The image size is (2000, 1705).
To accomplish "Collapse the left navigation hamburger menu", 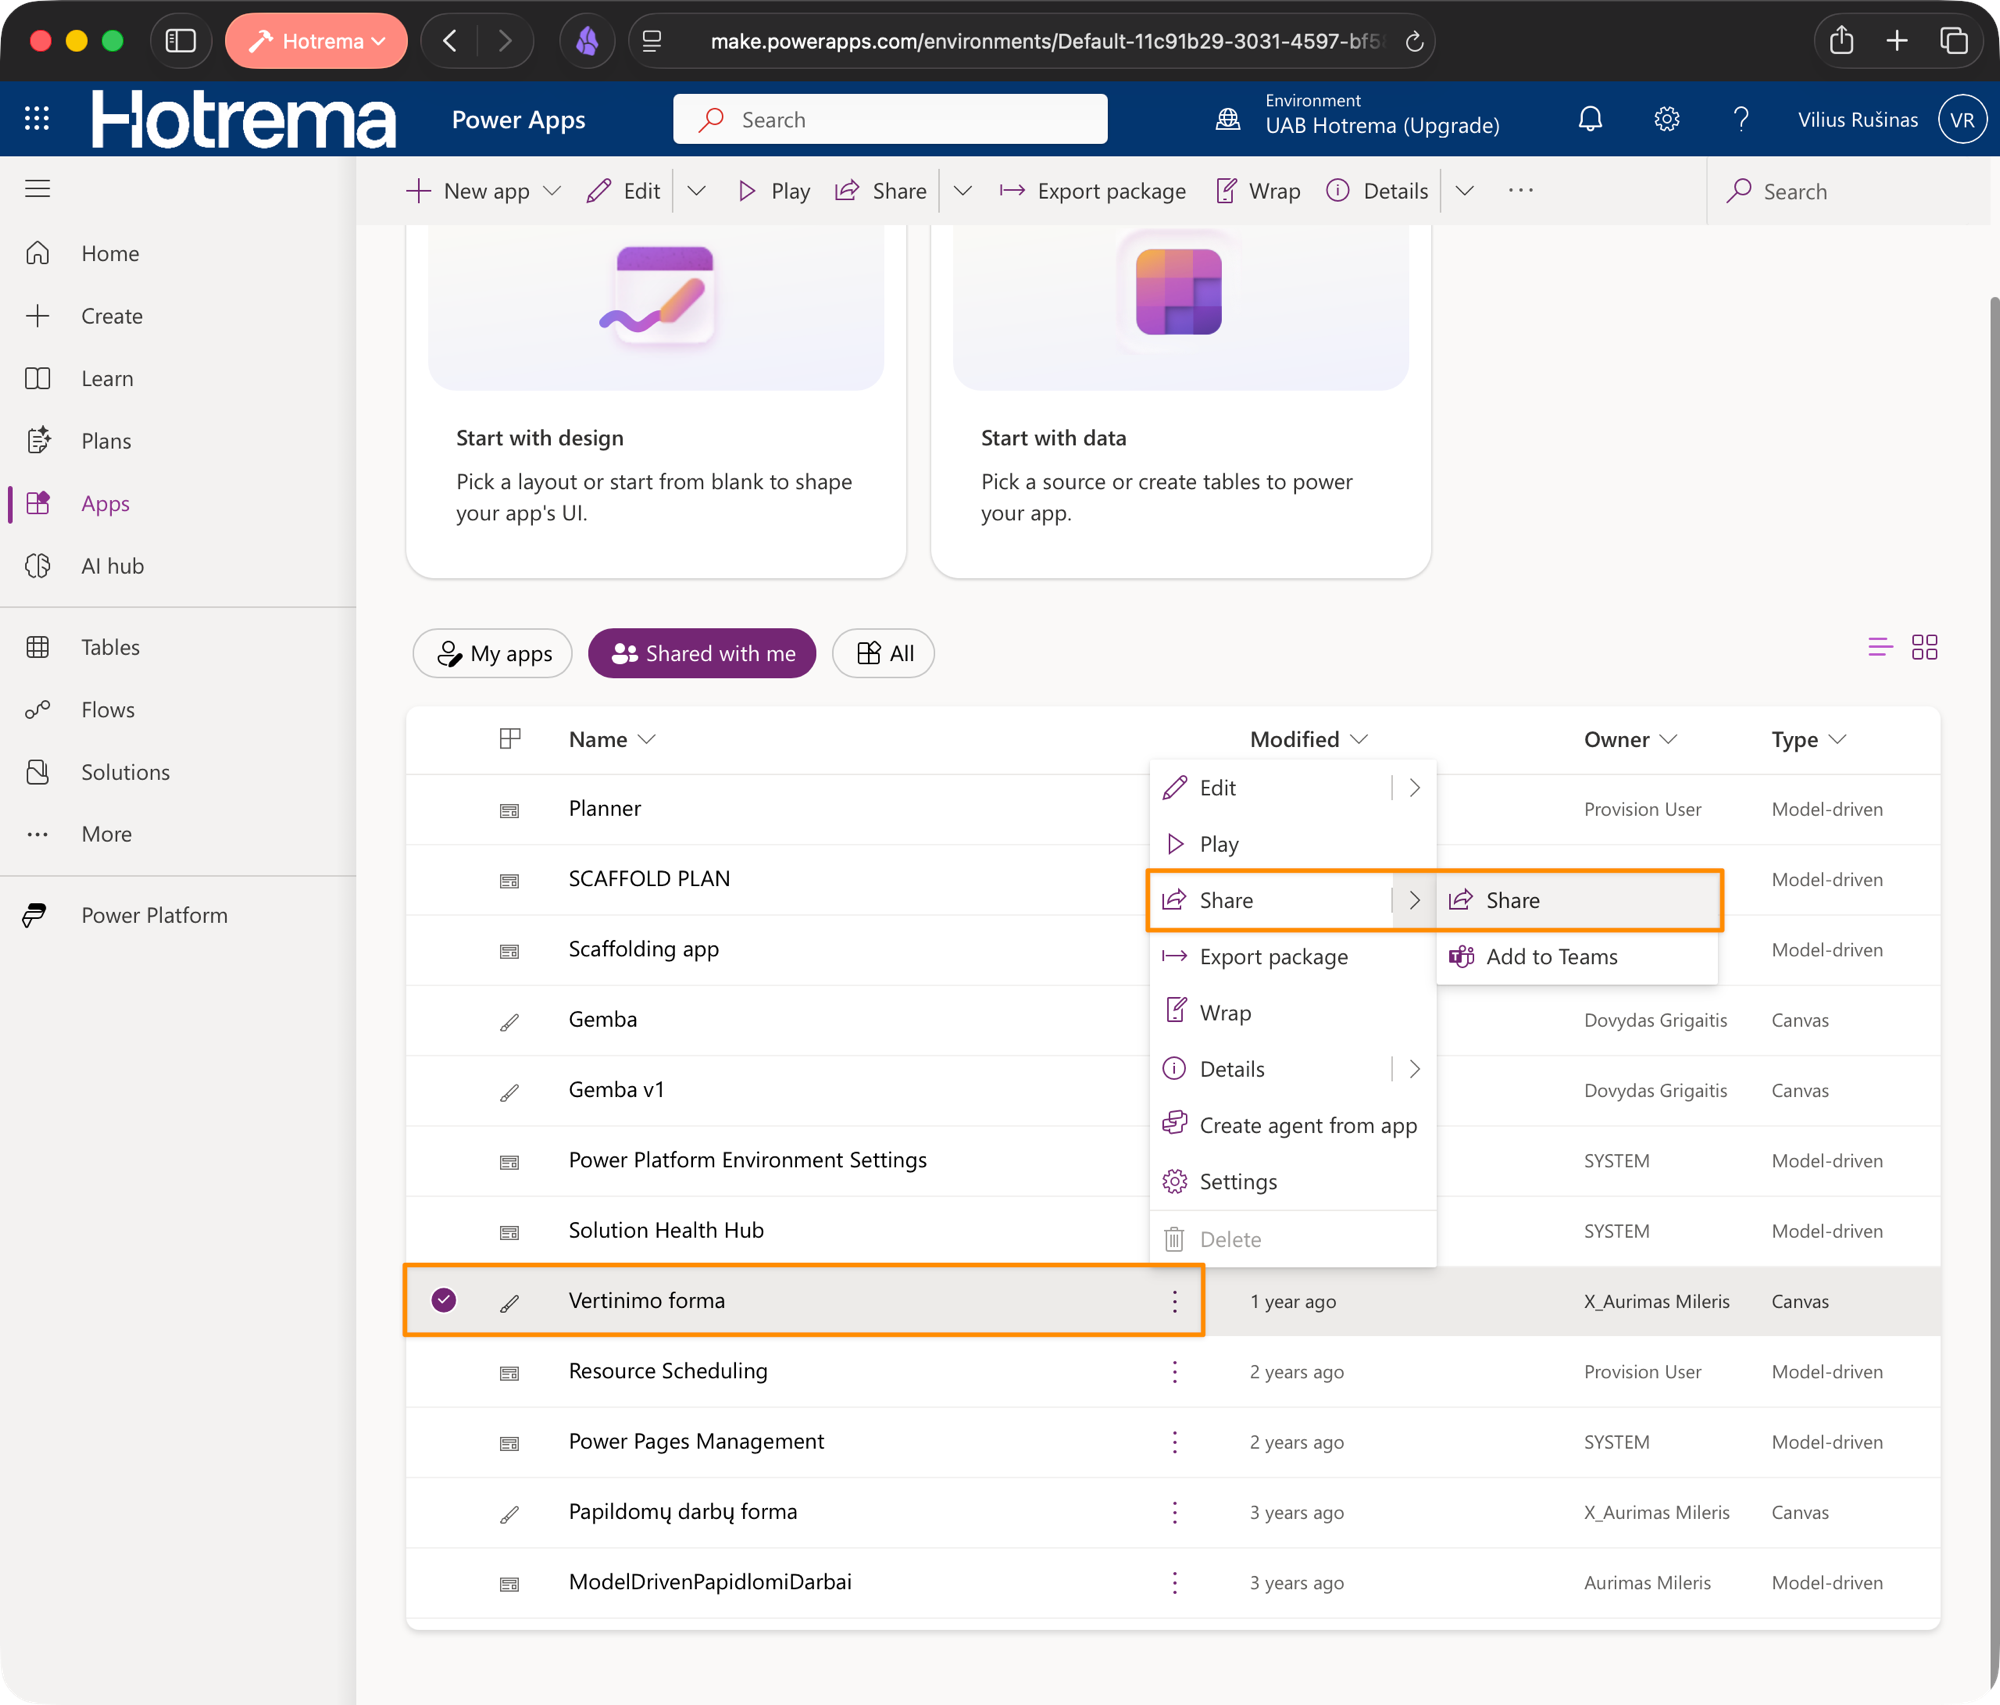I will 37,188.
